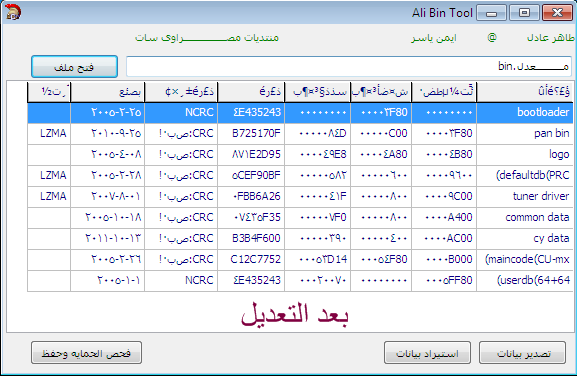Screen dimensions: 577x376
Task: Click the C12C7752 CRC value cell
Action: point(251,259)
